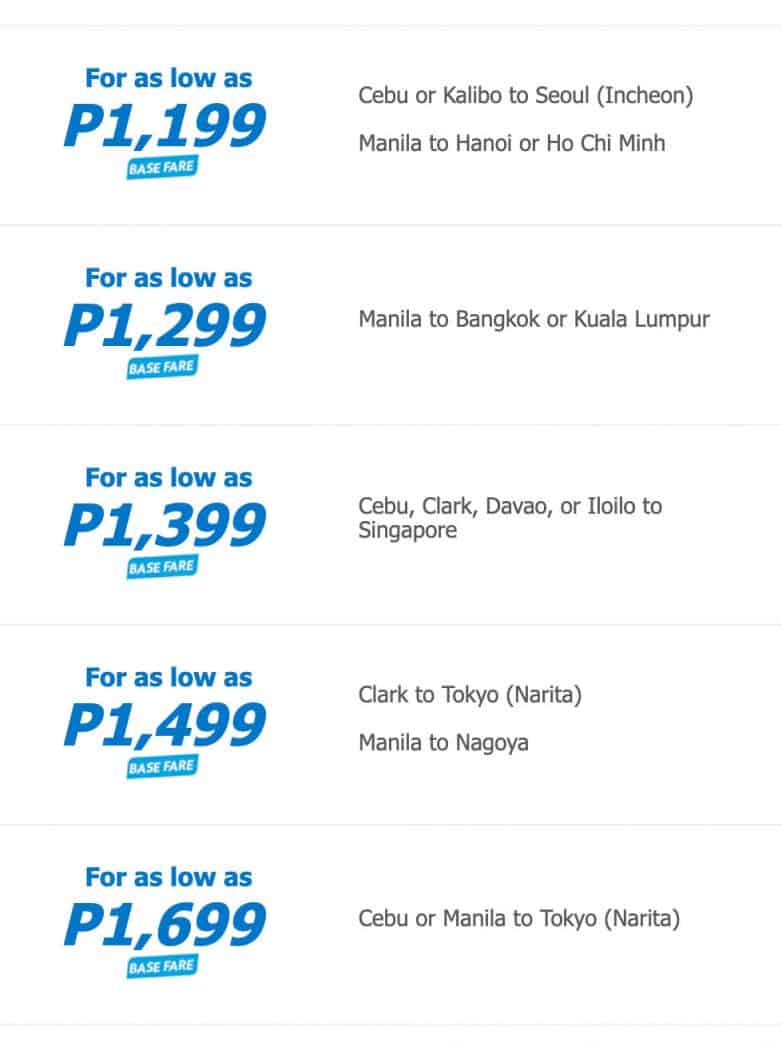
Task: Click the P1,299 fare amount
Action: click(x=165, y=326)
